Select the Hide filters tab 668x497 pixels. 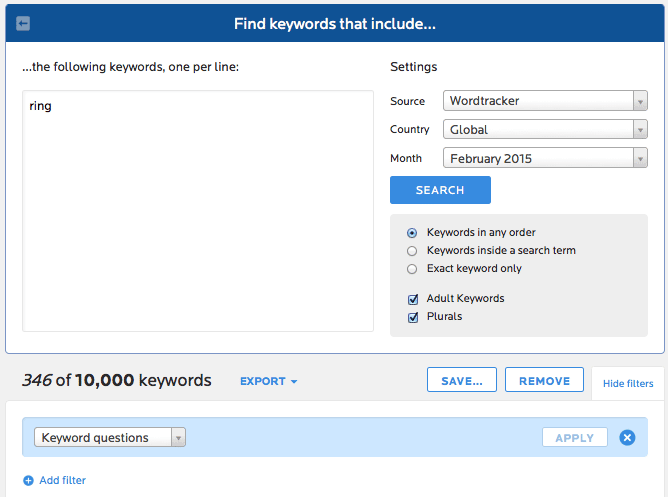point(628,383)
